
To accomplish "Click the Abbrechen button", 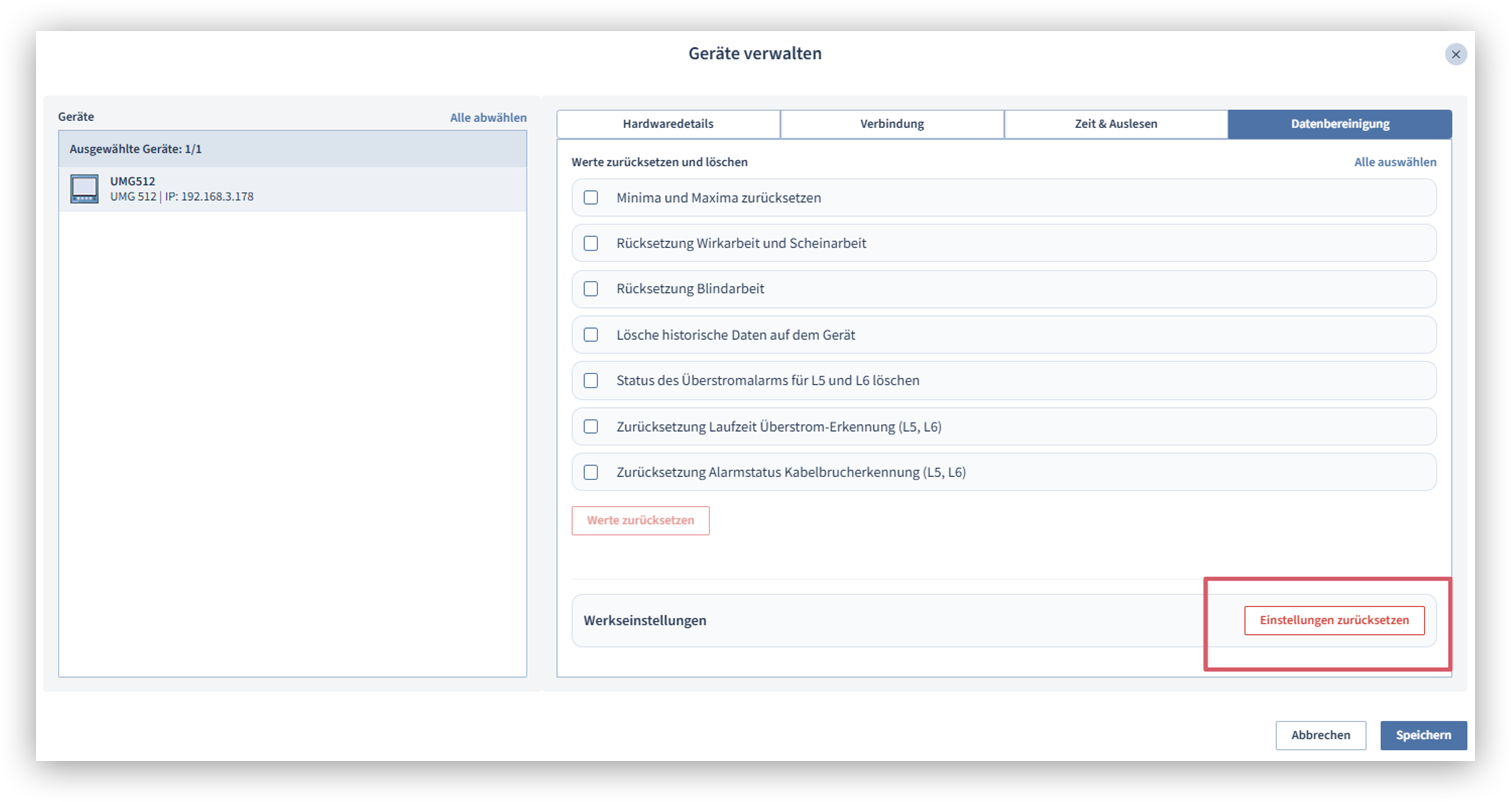I will click(1320, 735).
